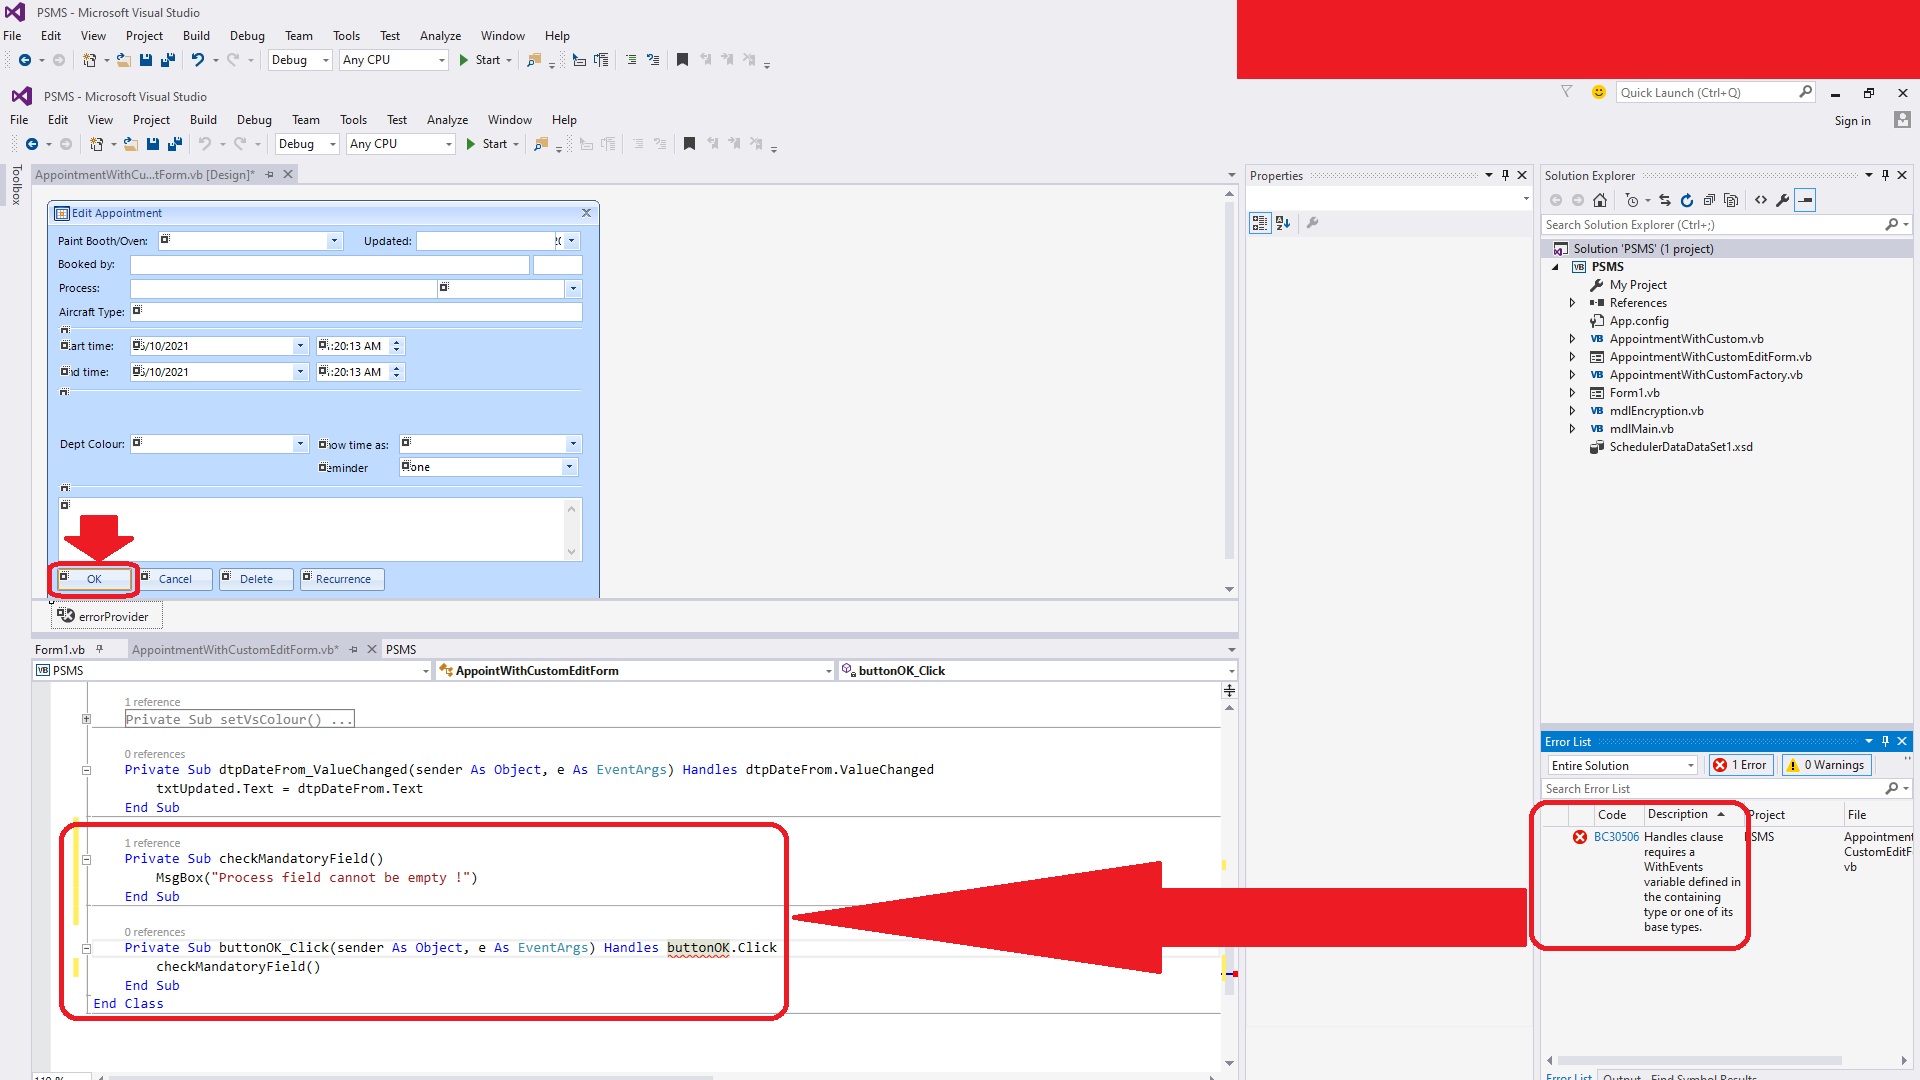Toggle Categorized view in the Properties panel
The height and width of the screenshot is (1080, 1920).
click(x=1260, y=223)
